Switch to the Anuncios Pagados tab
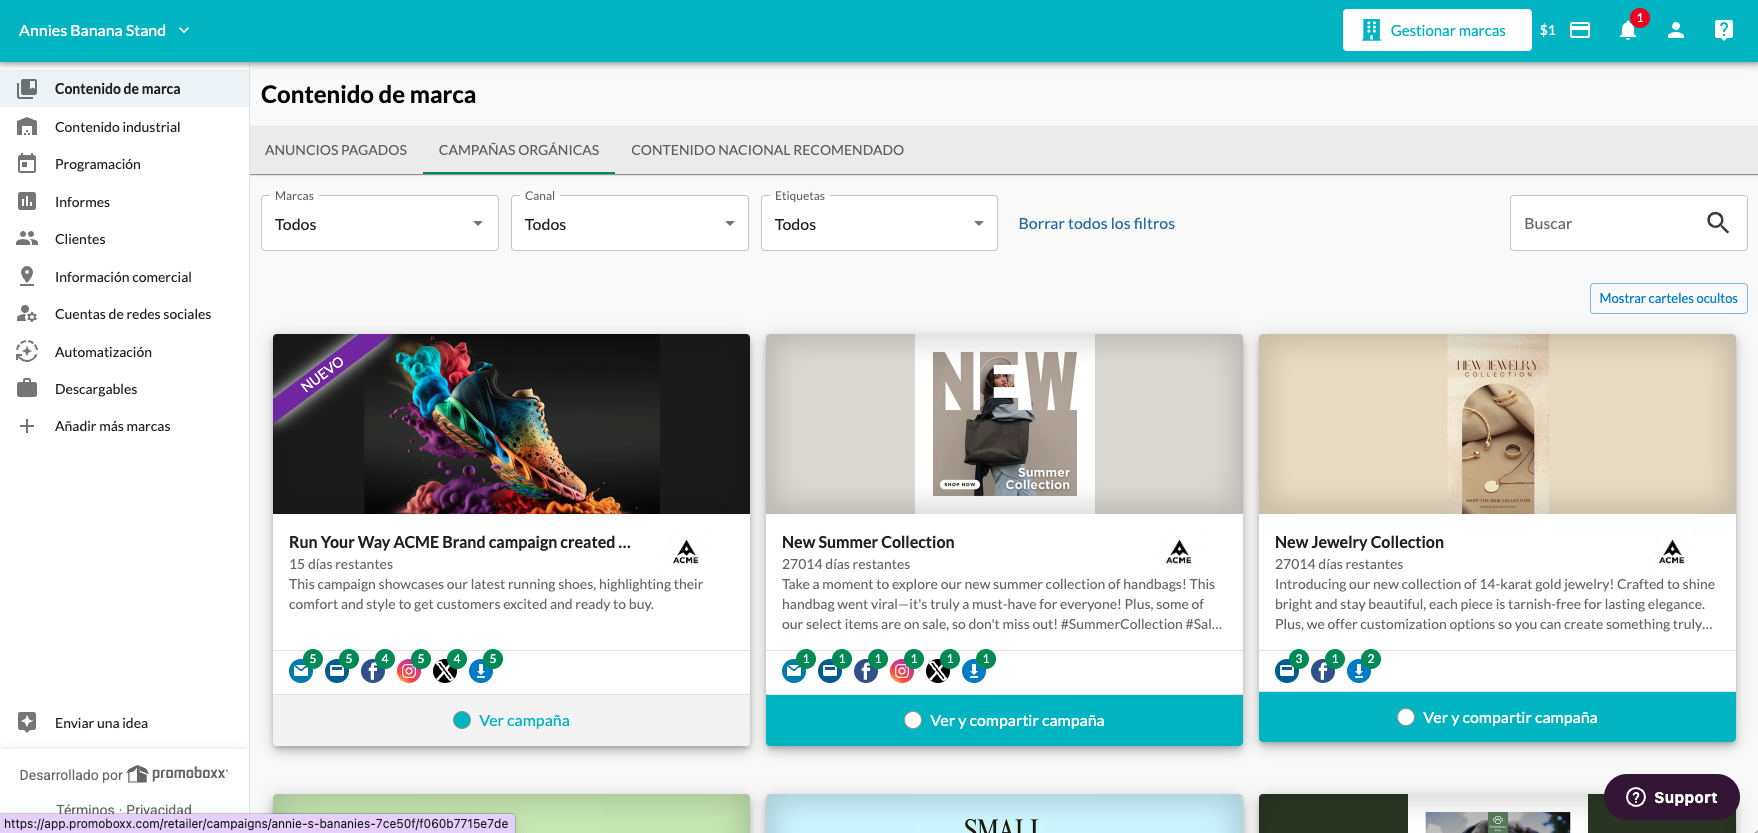This screenshot has height=833, width=1758. pos(336,150)
